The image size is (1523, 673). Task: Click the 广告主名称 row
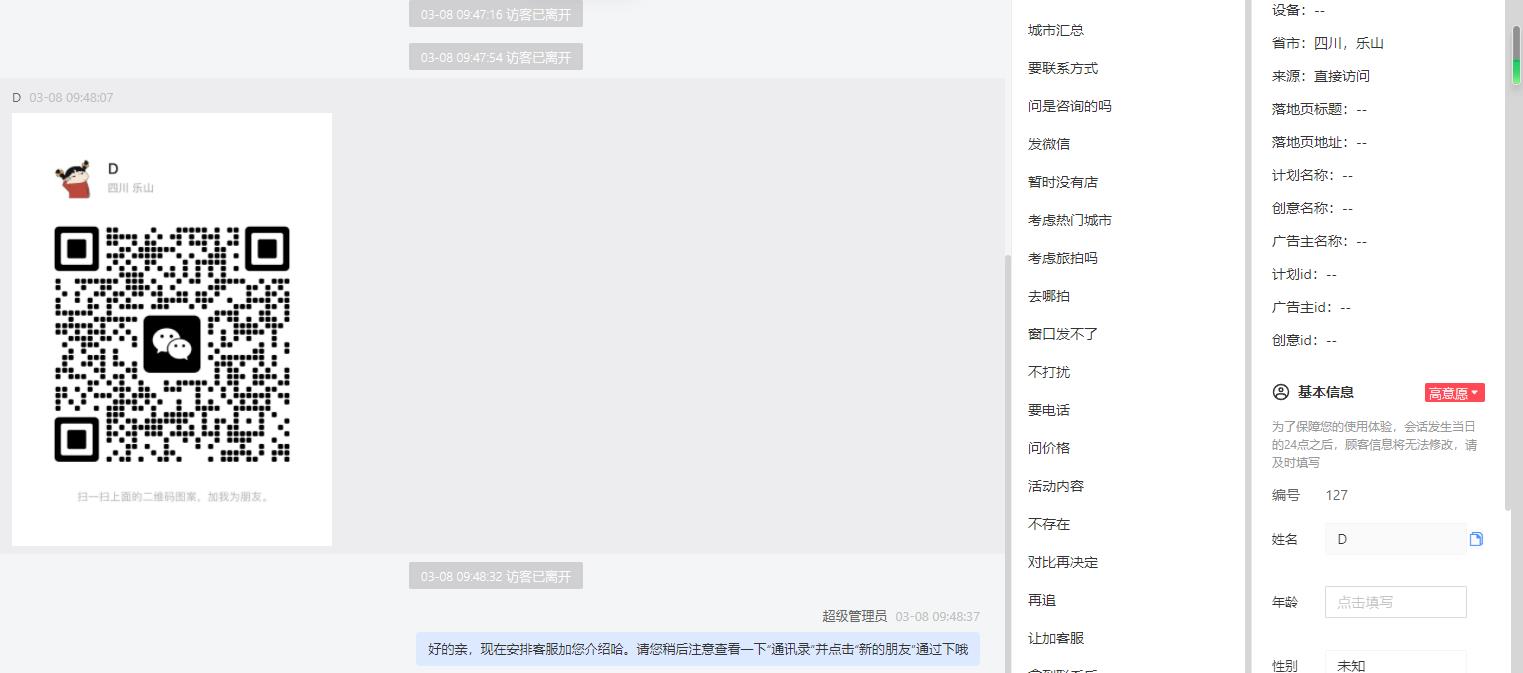[x=1319, y=241]
